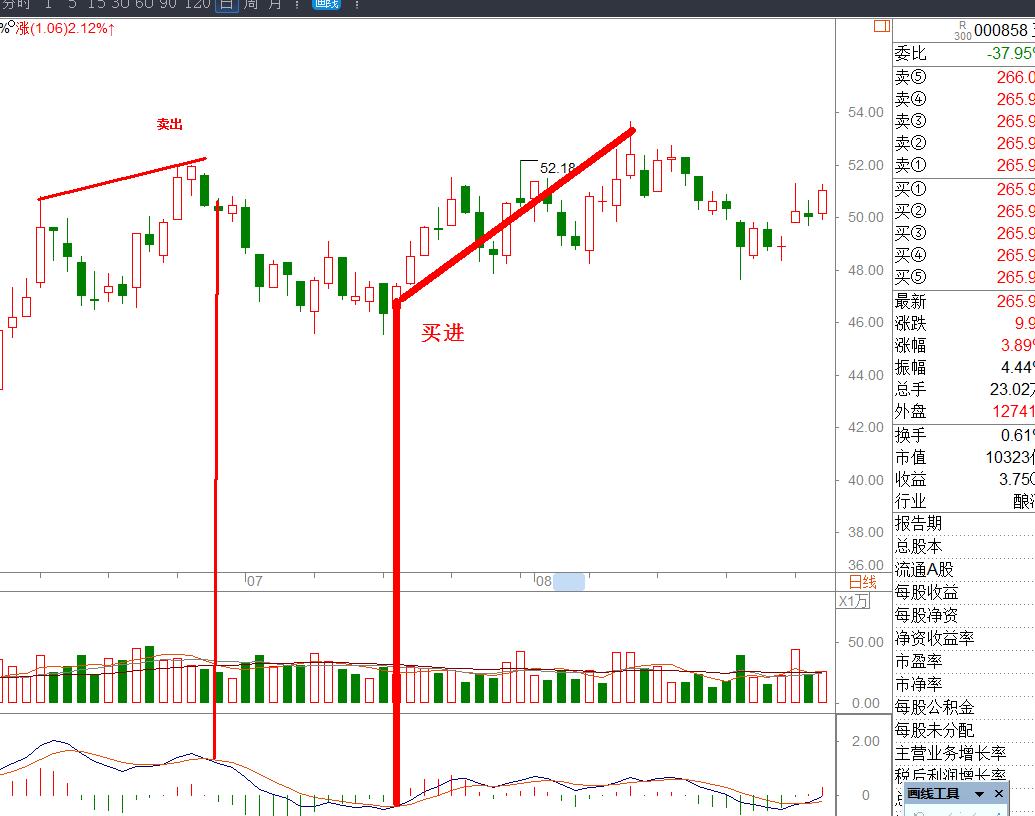Click the 主营业务增长率 row
Screen dimensions: 1035x816
pyautogui.click(x=964, y=753)
